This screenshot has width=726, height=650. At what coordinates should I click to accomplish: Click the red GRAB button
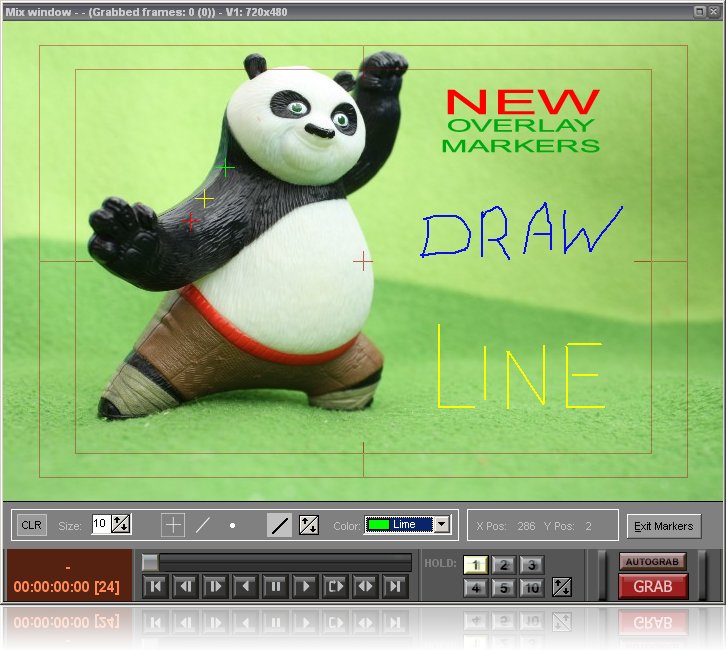point(653,587)
